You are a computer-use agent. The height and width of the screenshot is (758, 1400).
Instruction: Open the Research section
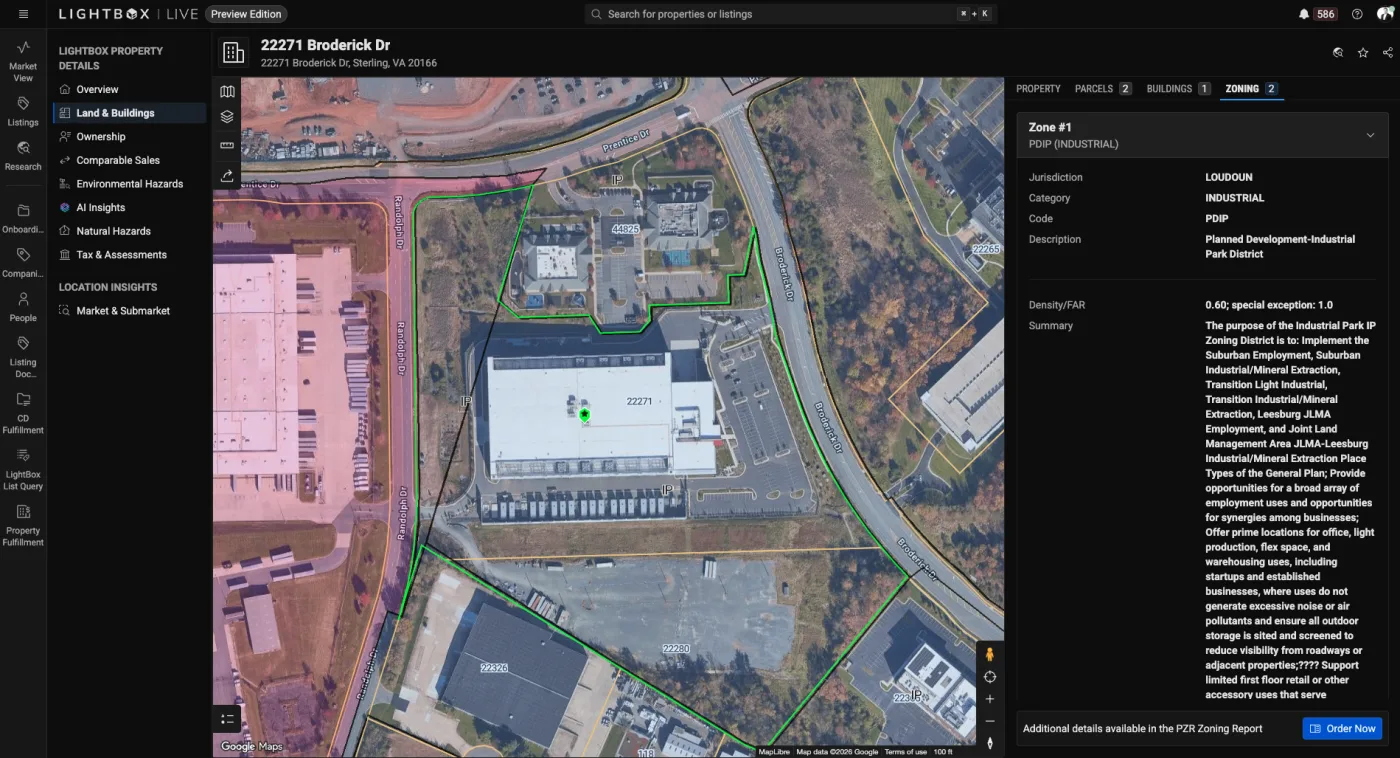pyautogui.click(x=23, y=155)
